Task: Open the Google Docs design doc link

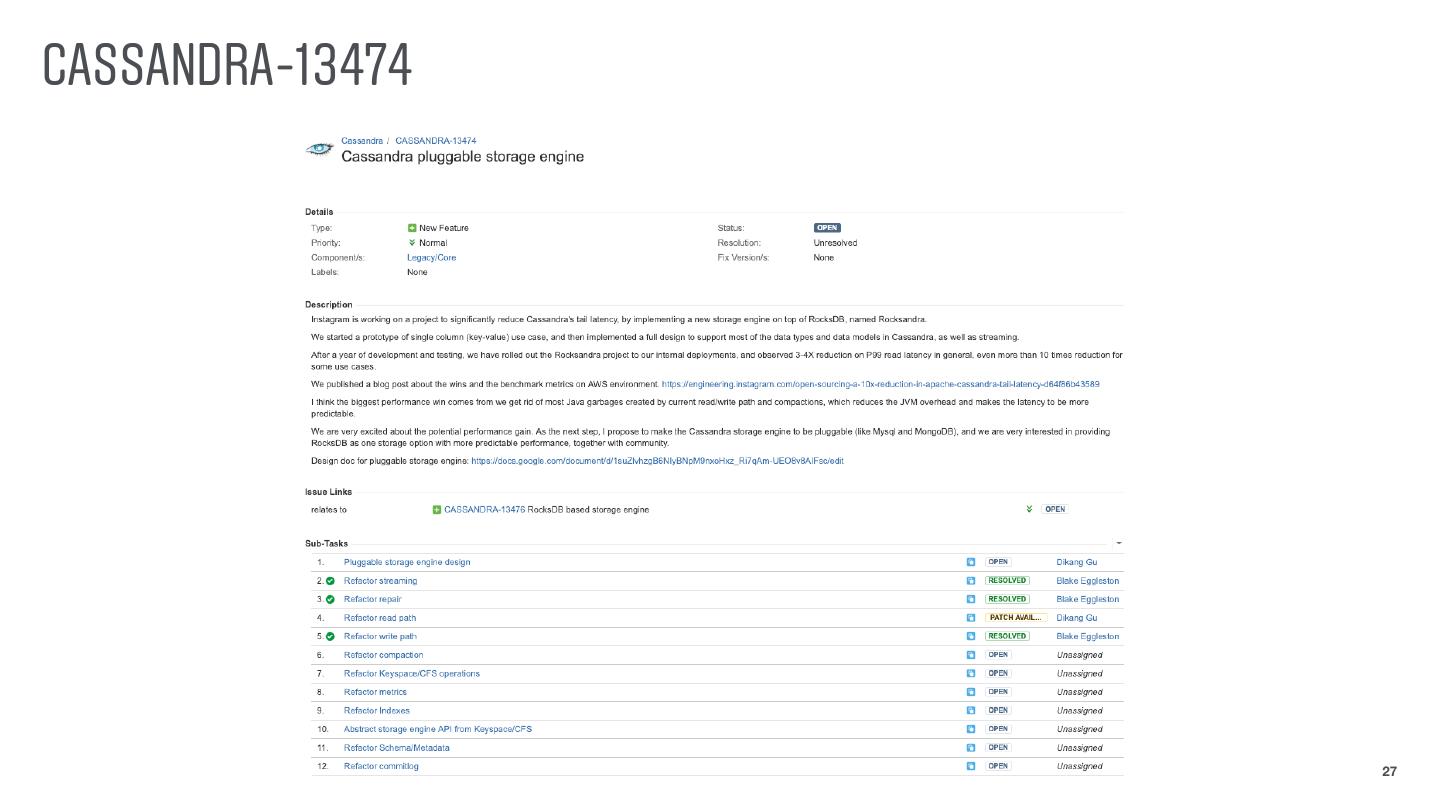Action: 657,461
